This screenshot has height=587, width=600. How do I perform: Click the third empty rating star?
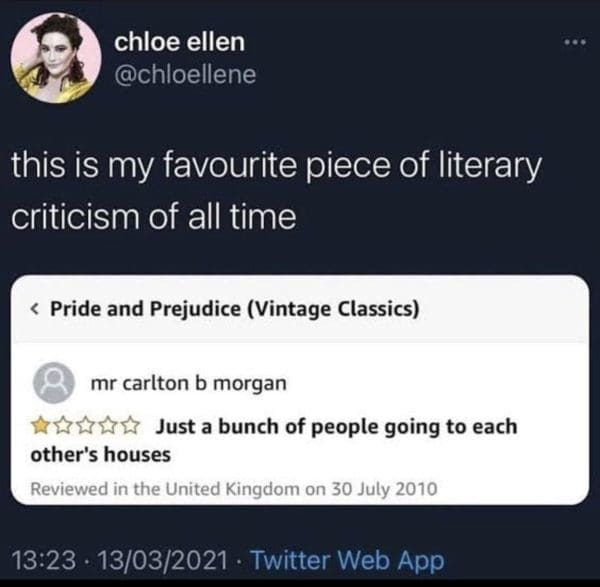pos(85,426)
